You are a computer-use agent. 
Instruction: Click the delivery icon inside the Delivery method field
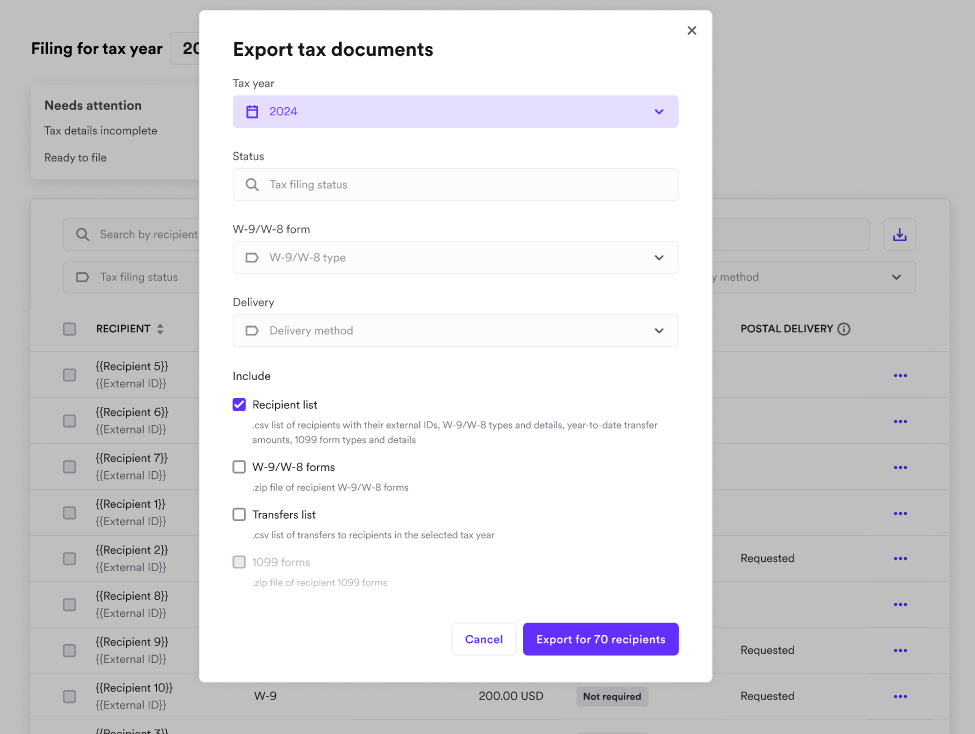click(252, 330)
